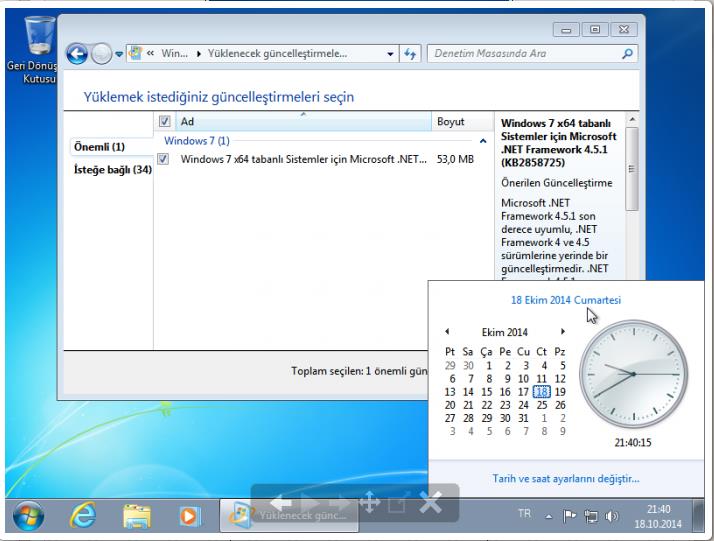
Task: Sort updates by the Ad column
Action: pyautogui.click(x=303, y=122)
